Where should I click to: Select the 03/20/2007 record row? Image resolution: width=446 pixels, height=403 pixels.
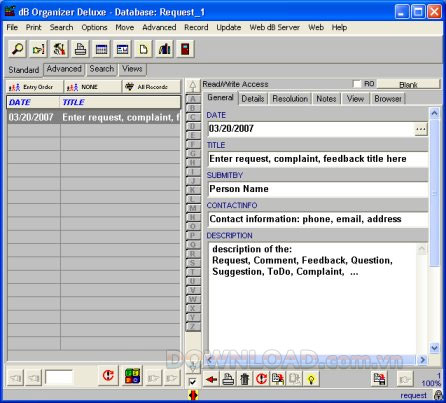(x=94, y=117)
